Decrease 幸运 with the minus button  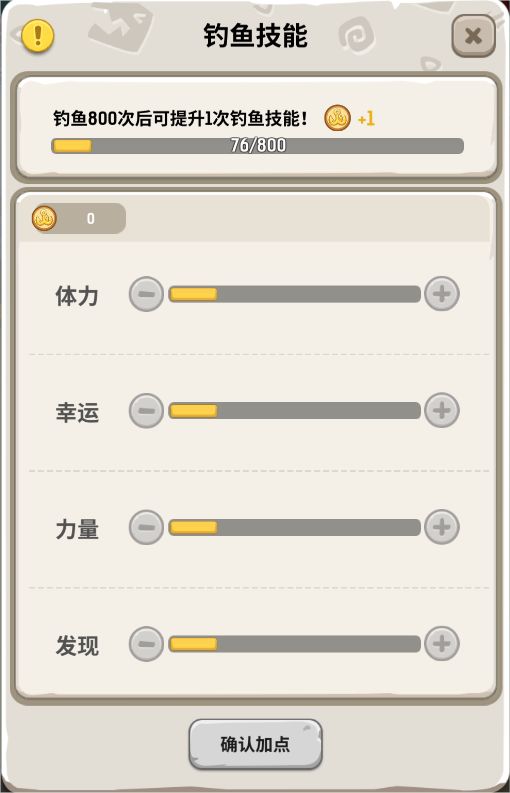[146, 410]
